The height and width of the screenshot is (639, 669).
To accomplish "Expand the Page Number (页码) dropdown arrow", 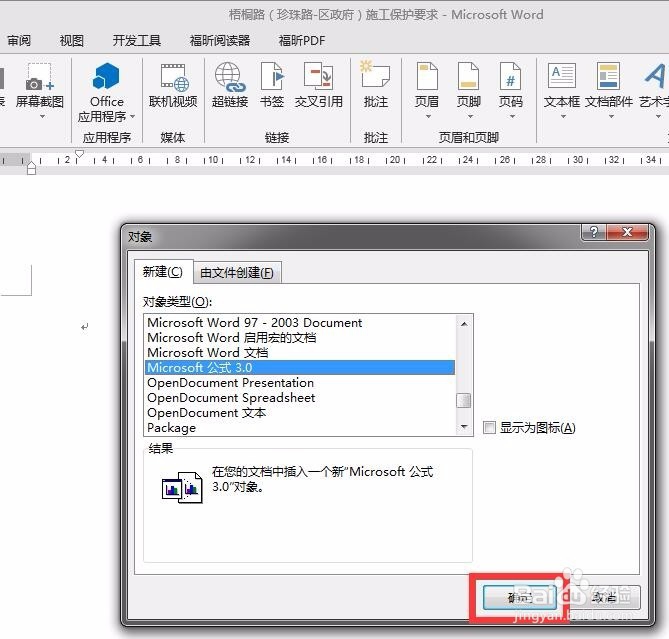I will coord(512,116).
